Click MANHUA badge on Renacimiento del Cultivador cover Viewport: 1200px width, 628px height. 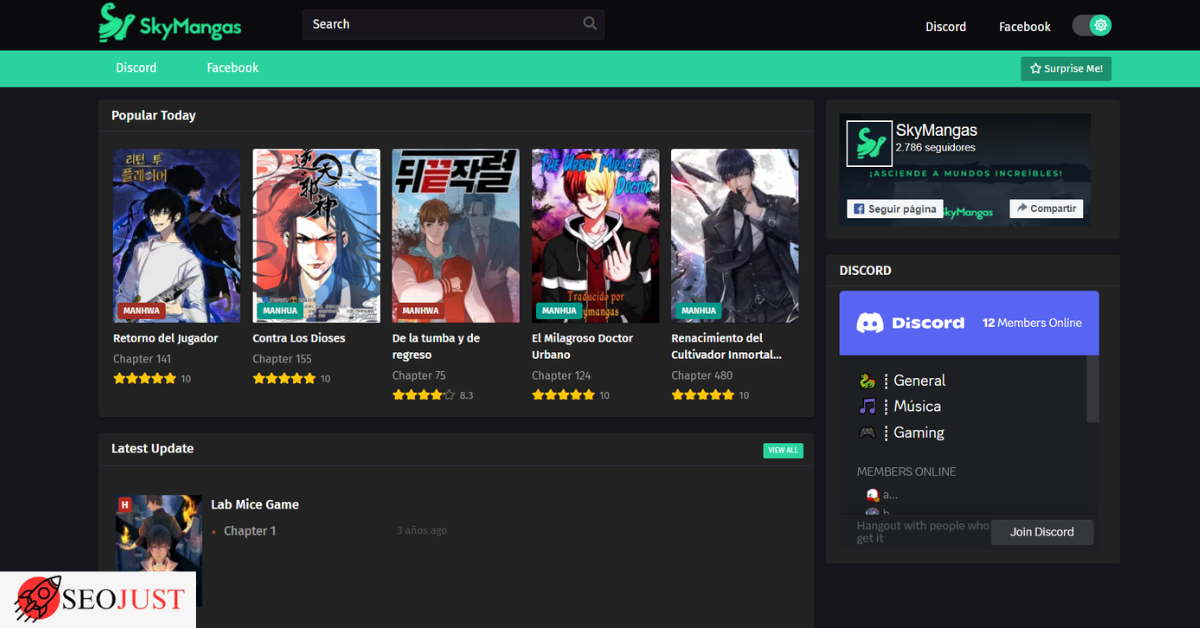pos(698,311)
